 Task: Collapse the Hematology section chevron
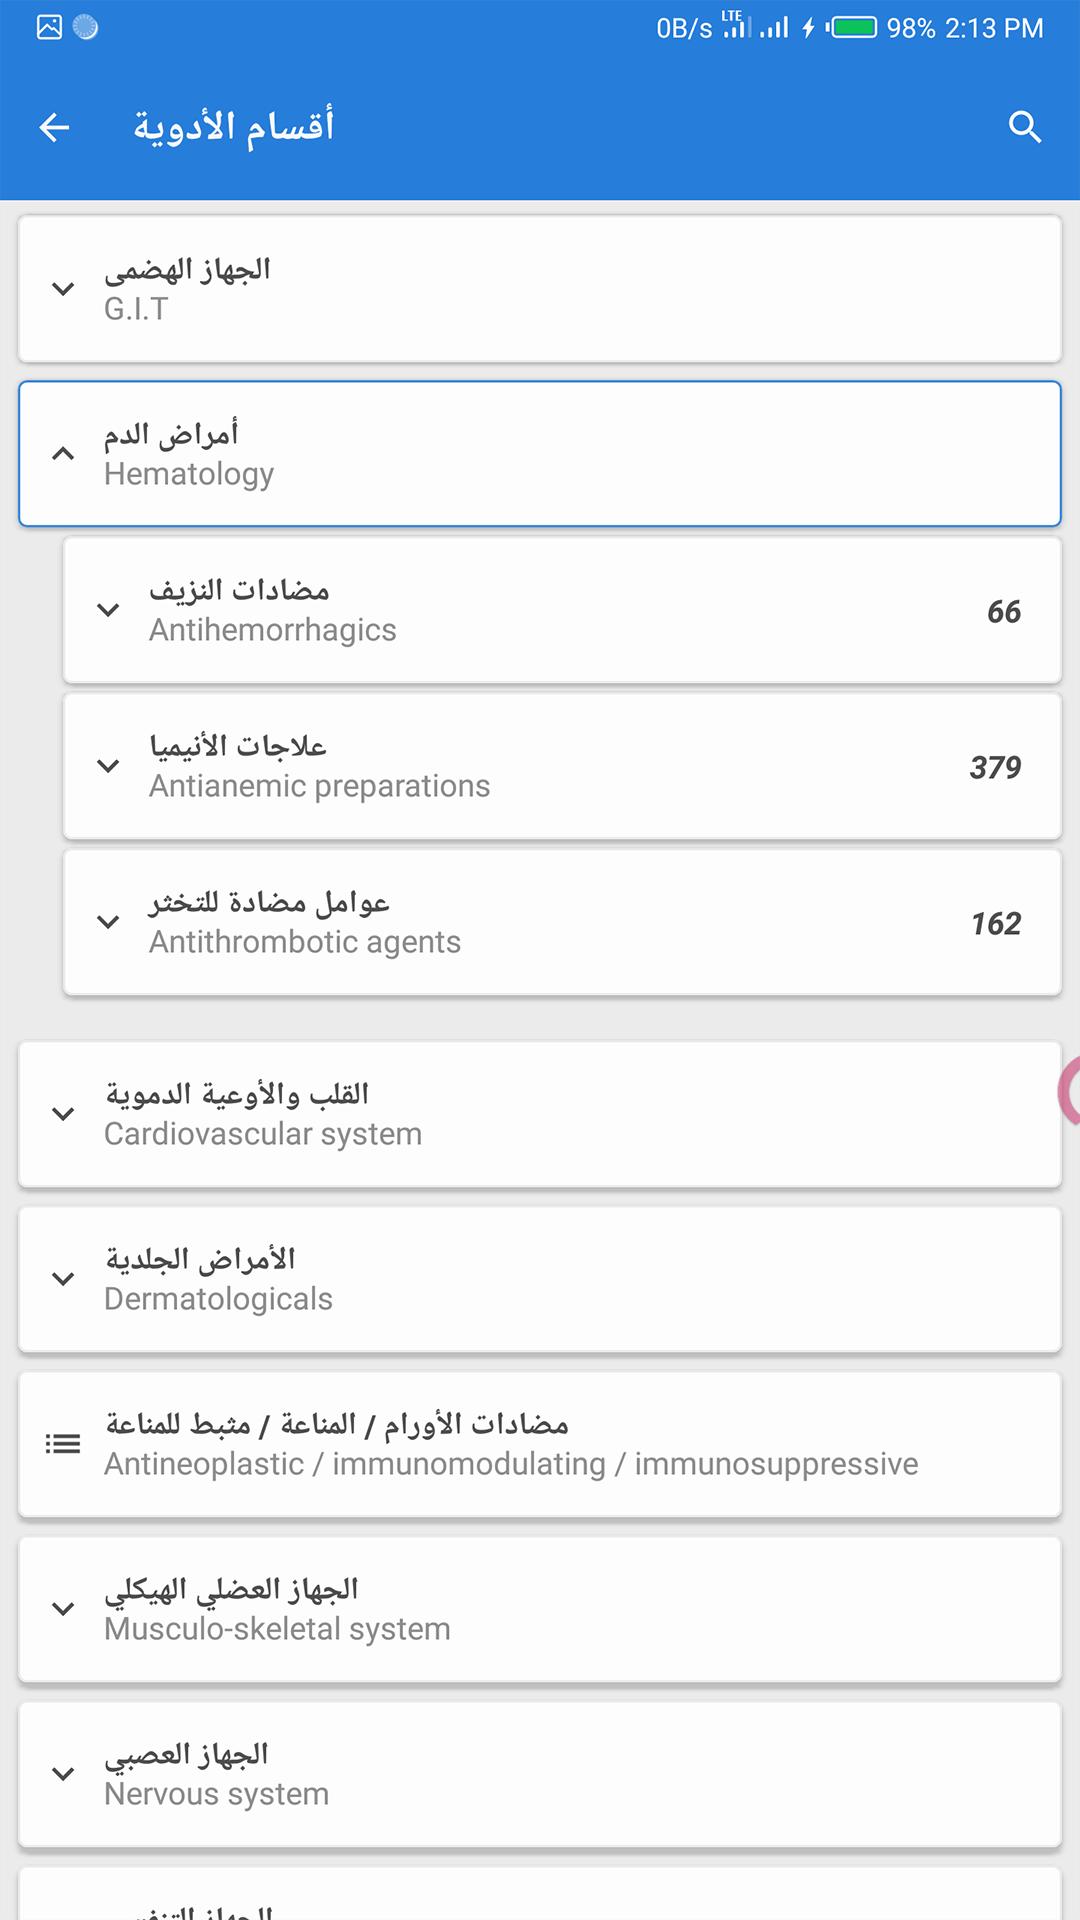click(63, 453)
